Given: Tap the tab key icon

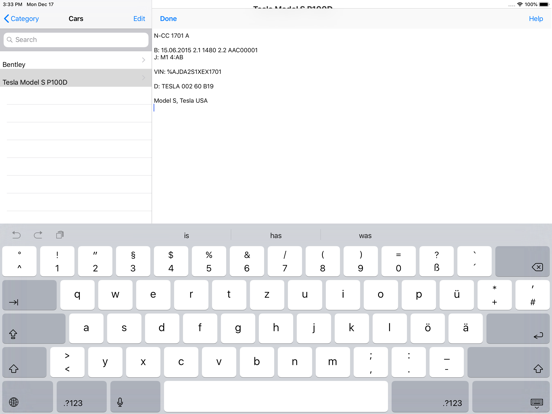Looking at the screenshot, I should 29,295.
